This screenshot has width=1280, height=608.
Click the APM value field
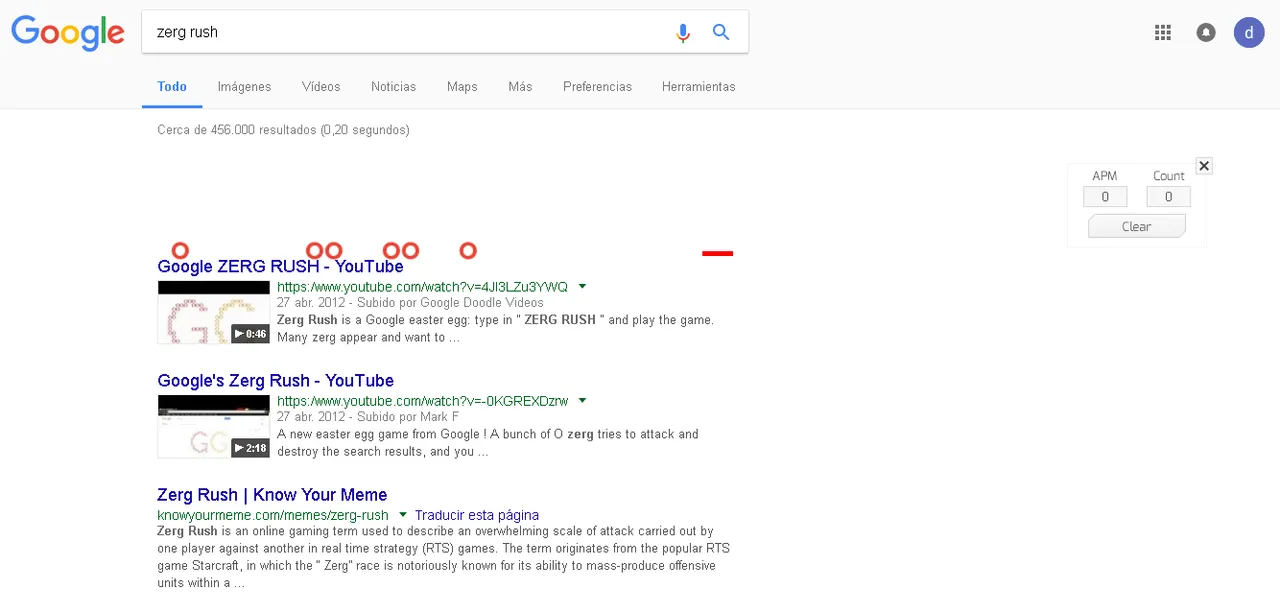pyautogui.click(x=1105, y=197)
